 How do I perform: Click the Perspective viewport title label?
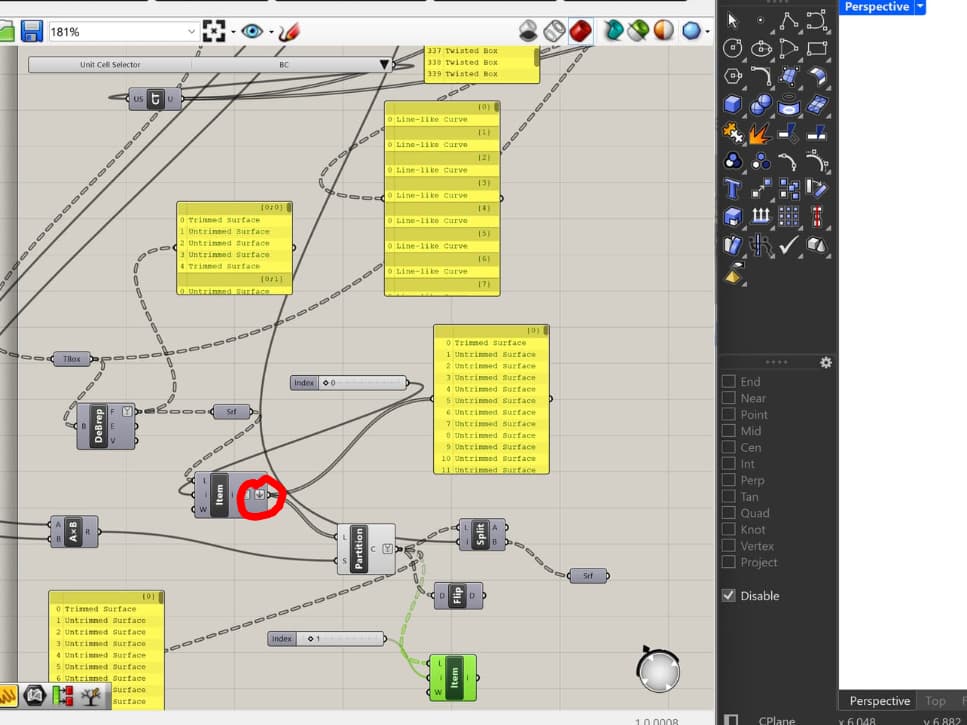click(876, 6)
